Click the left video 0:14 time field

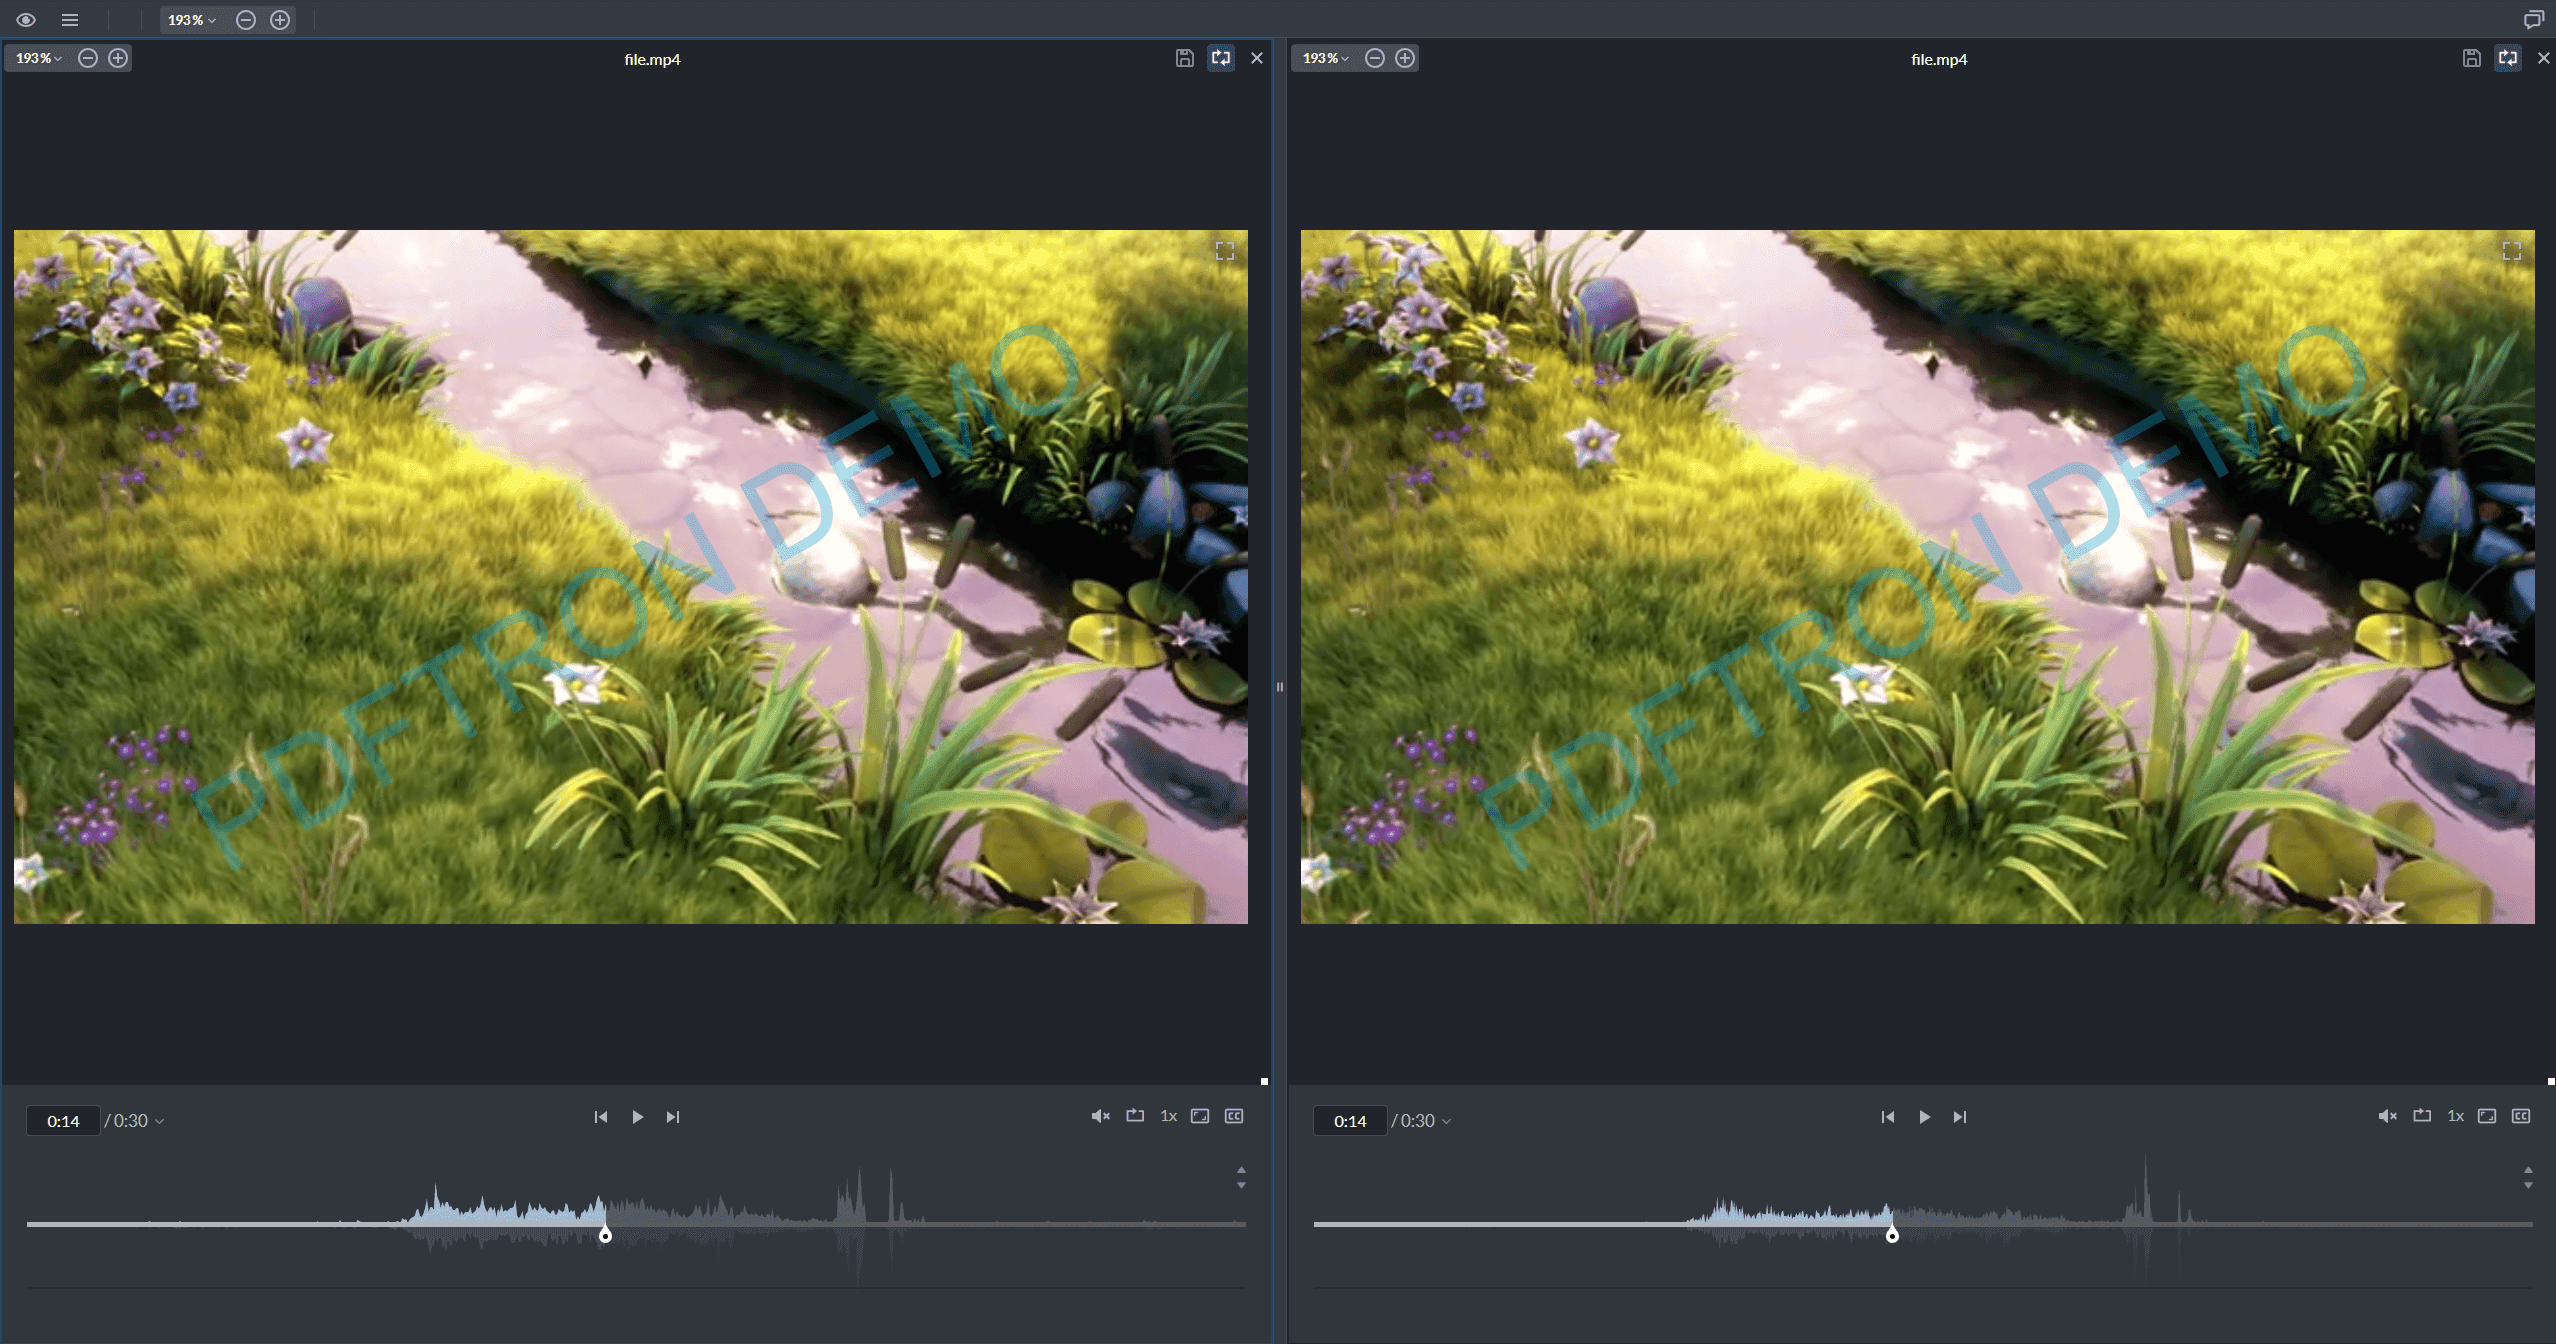[x=63, y=1121]
